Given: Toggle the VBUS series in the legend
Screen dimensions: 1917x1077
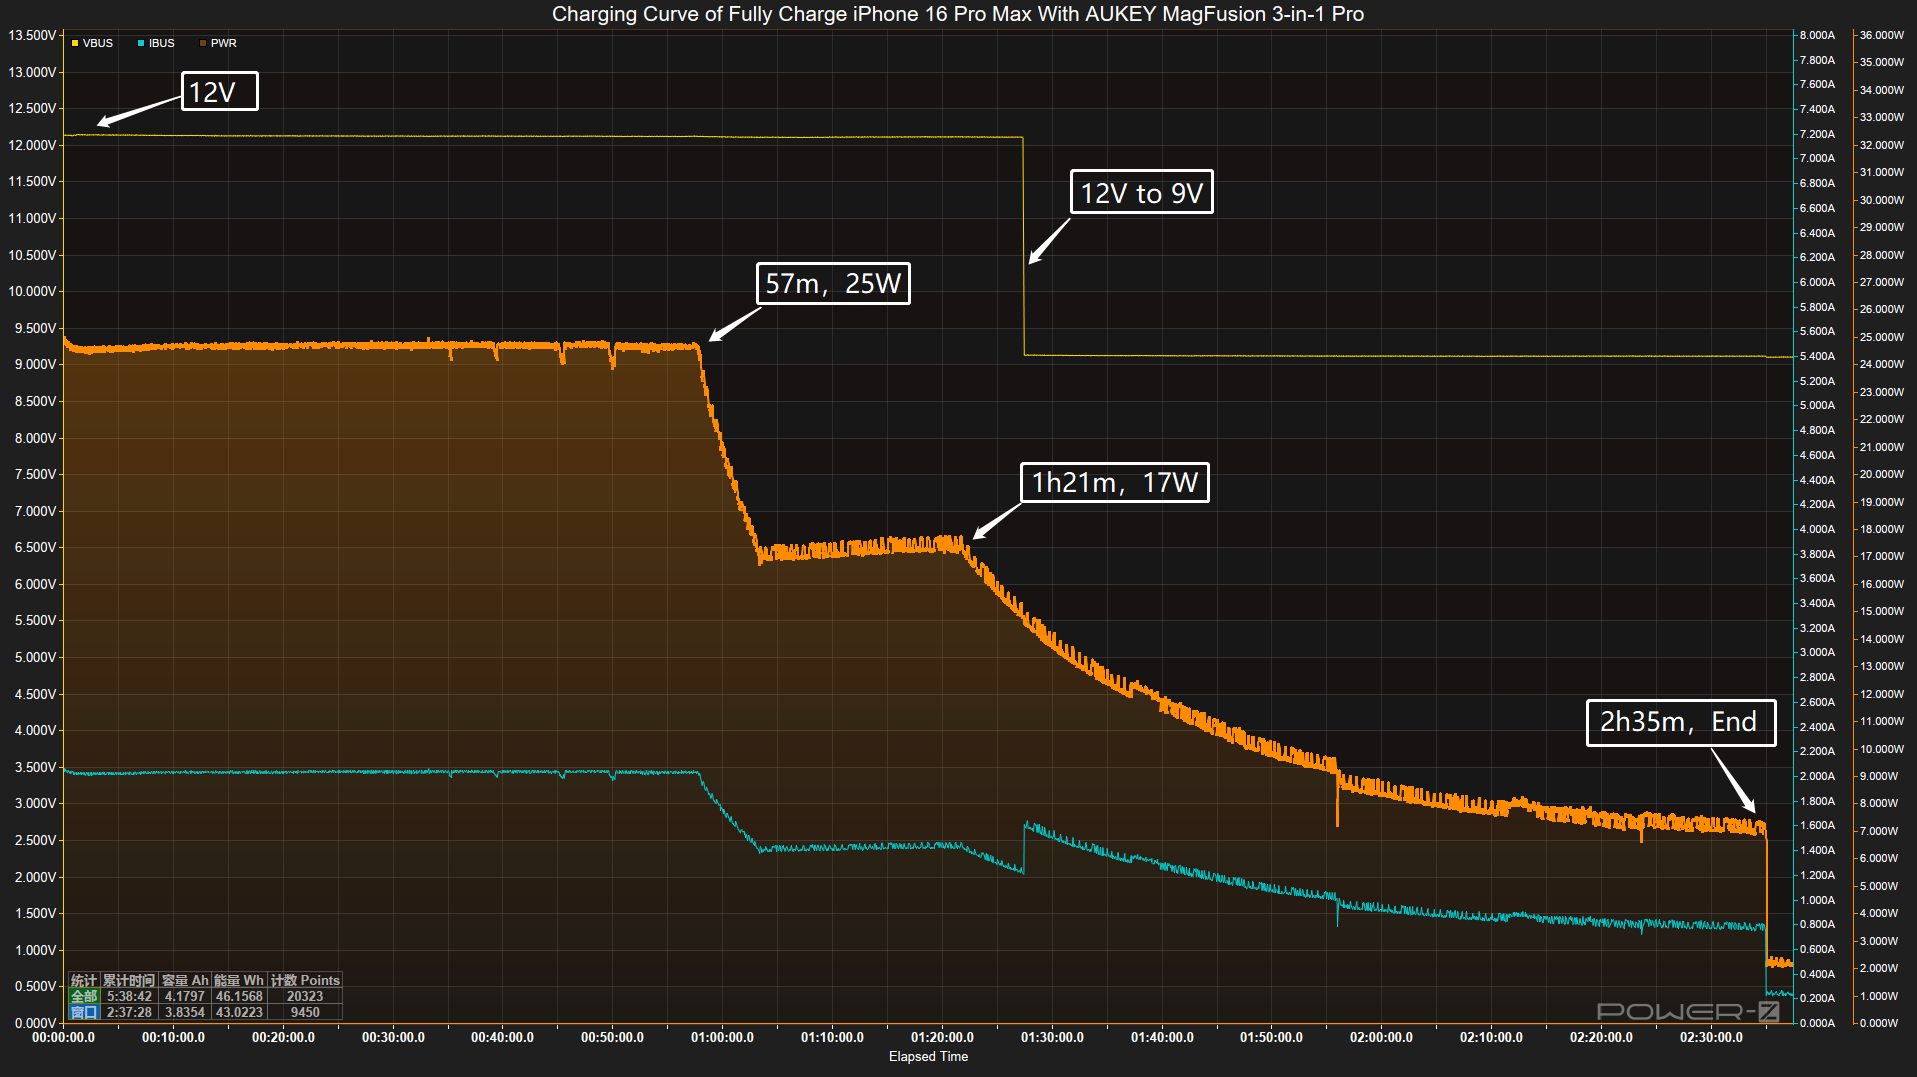Looking at the screenshot, I should pyautogui.click(x=92, y=43).
